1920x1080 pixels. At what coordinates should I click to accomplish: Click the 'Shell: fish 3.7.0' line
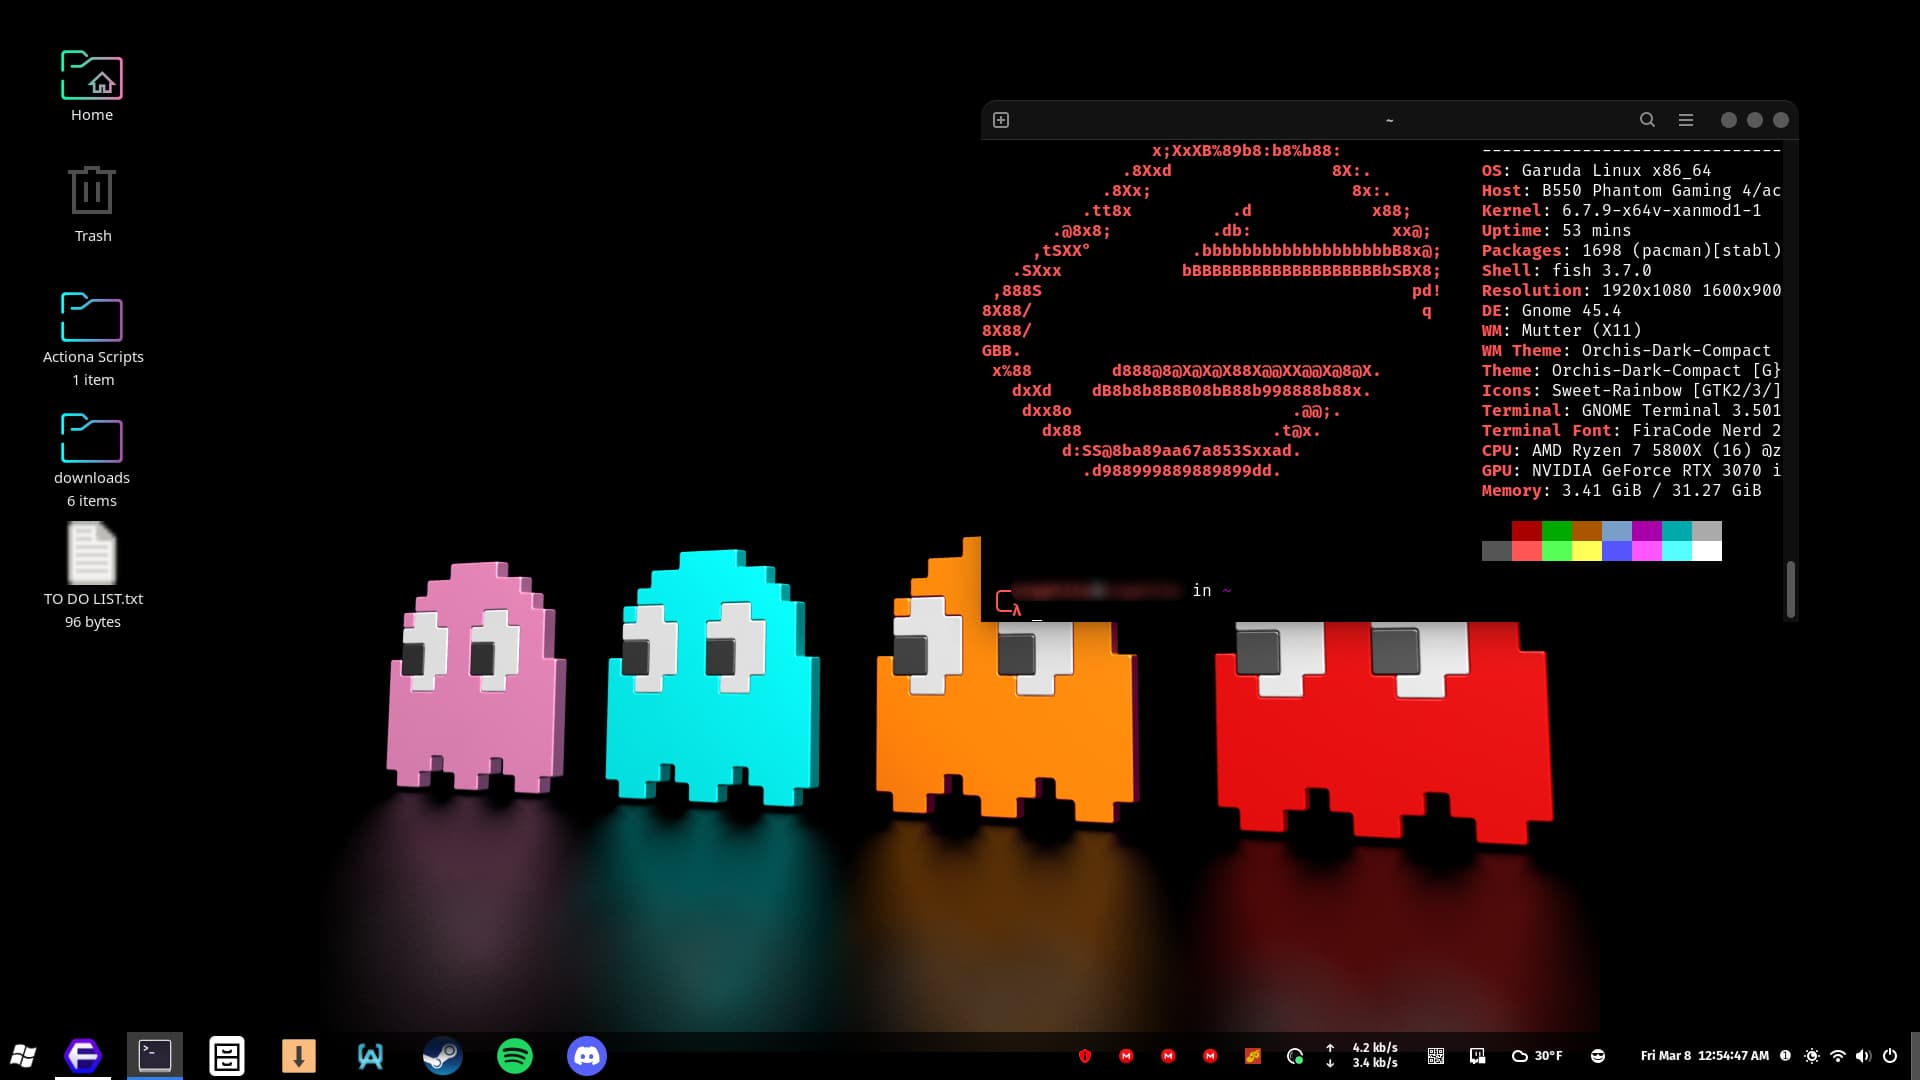pyautogui.click(x=1566, y=271)
